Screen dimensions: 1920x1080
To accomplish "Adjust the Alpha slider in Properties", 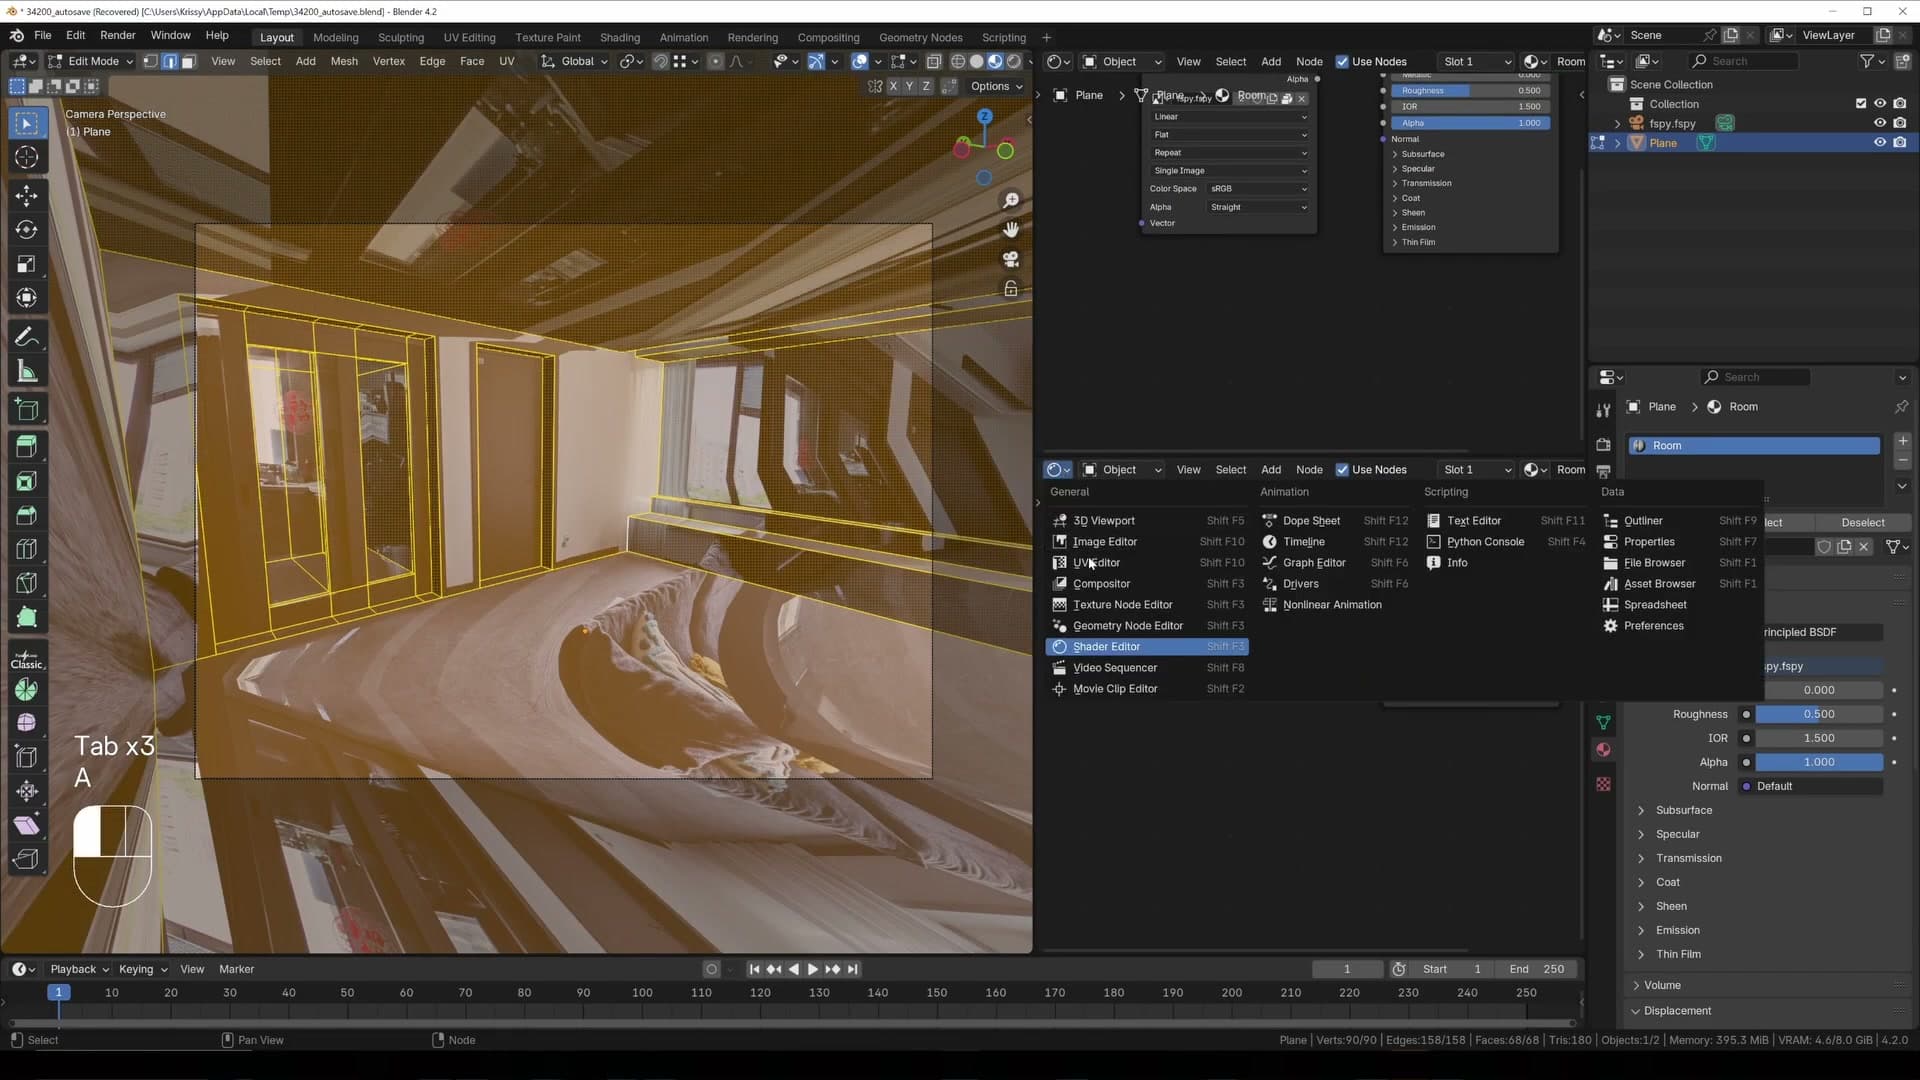I will point(1819,763).
